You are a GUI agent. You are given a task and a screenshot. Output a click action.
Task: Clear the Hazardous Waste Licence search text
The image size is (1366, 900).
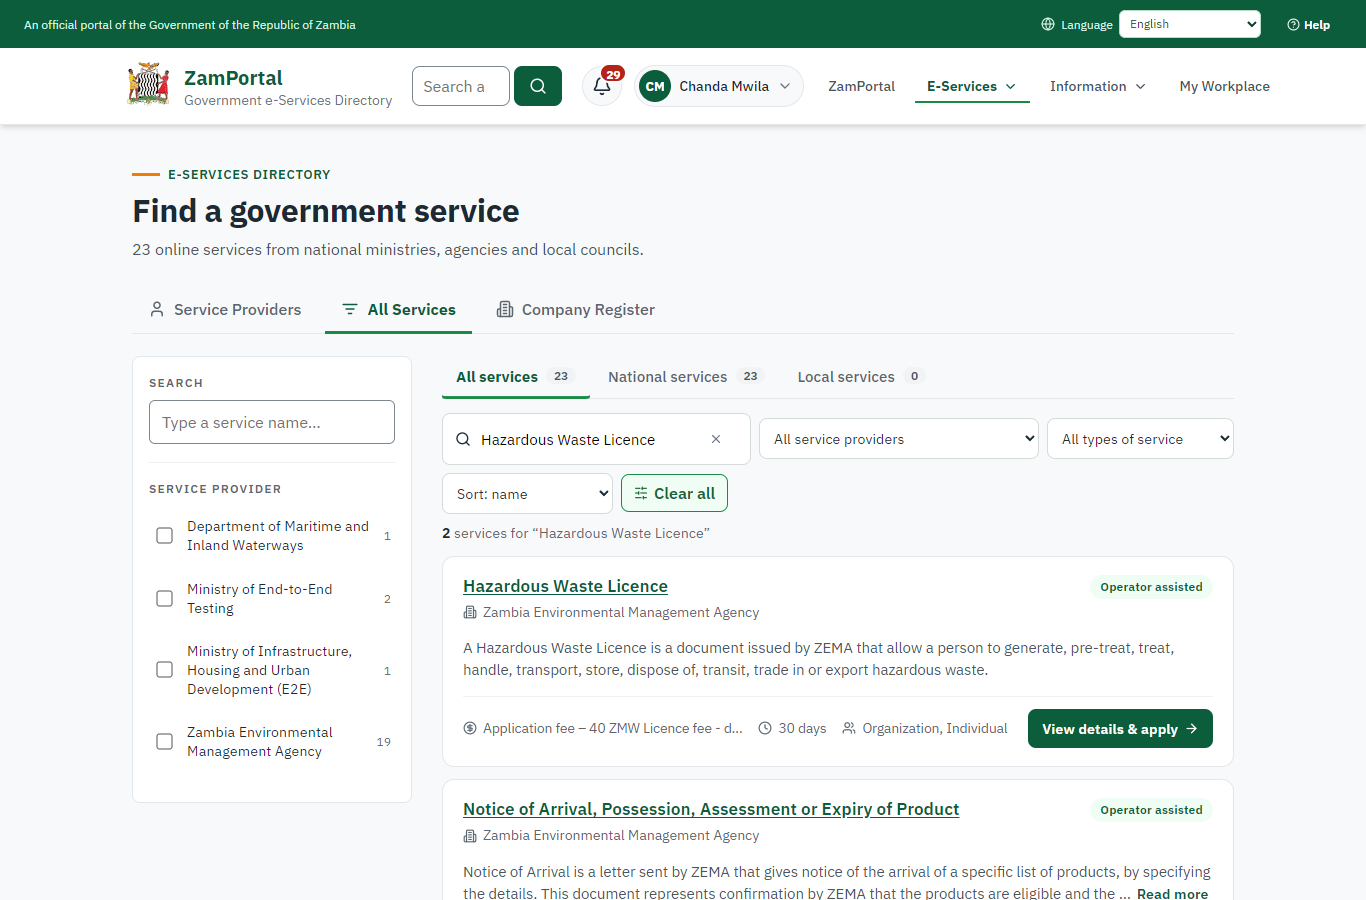click(716, 439)
